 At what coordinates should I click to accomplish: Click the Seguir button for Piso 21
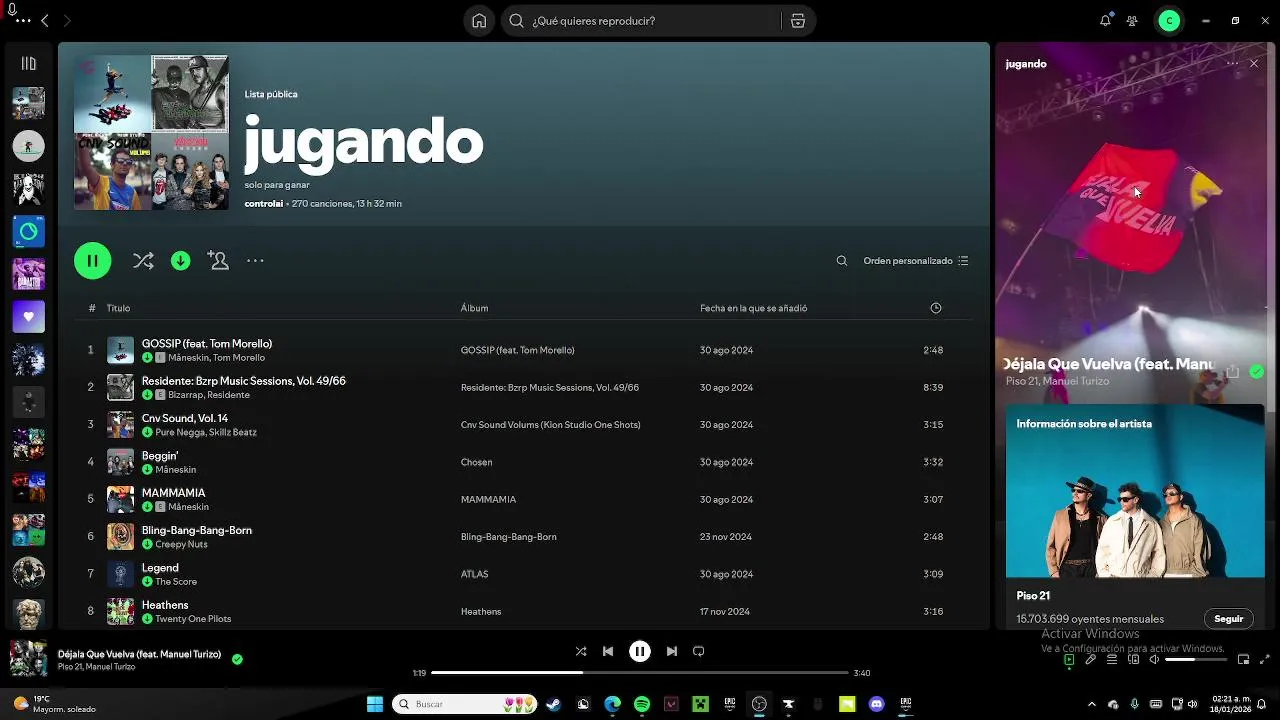point(1229,619)
